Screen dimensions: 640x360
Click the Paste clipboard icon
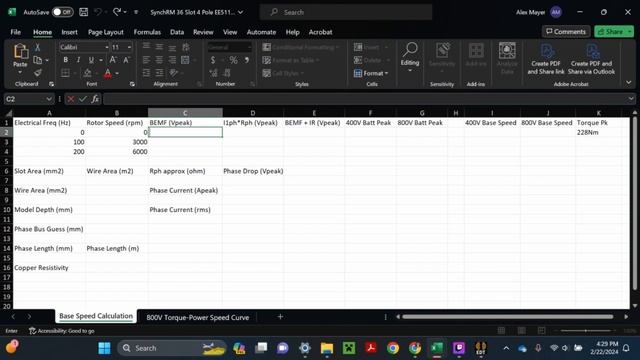point(20,52)
